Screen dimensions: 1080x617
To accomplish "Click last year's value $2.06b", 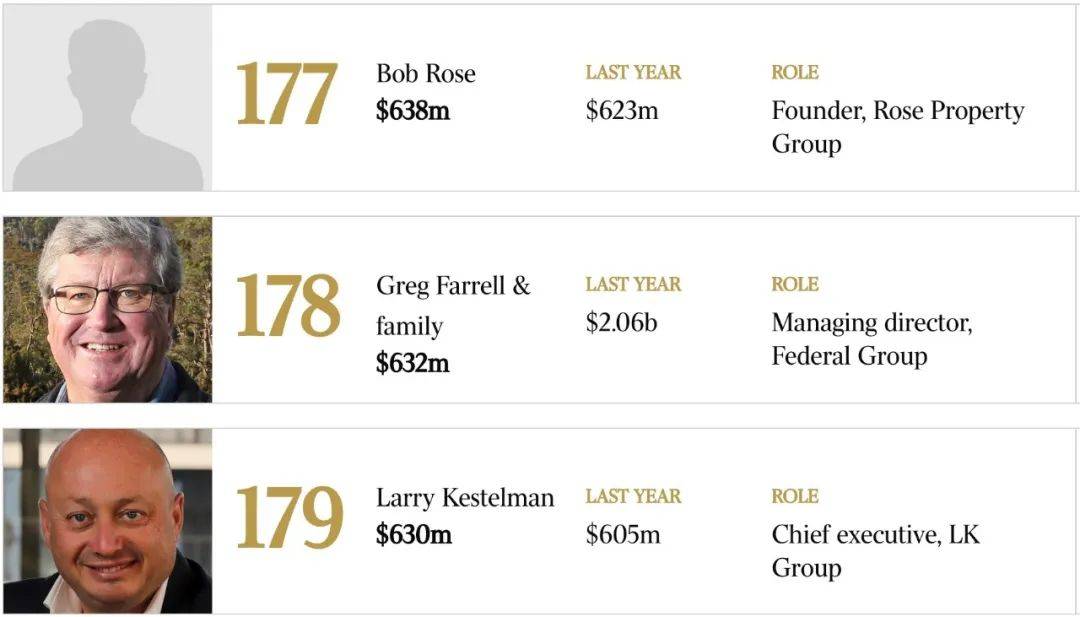I will click(x=621, y=323).
